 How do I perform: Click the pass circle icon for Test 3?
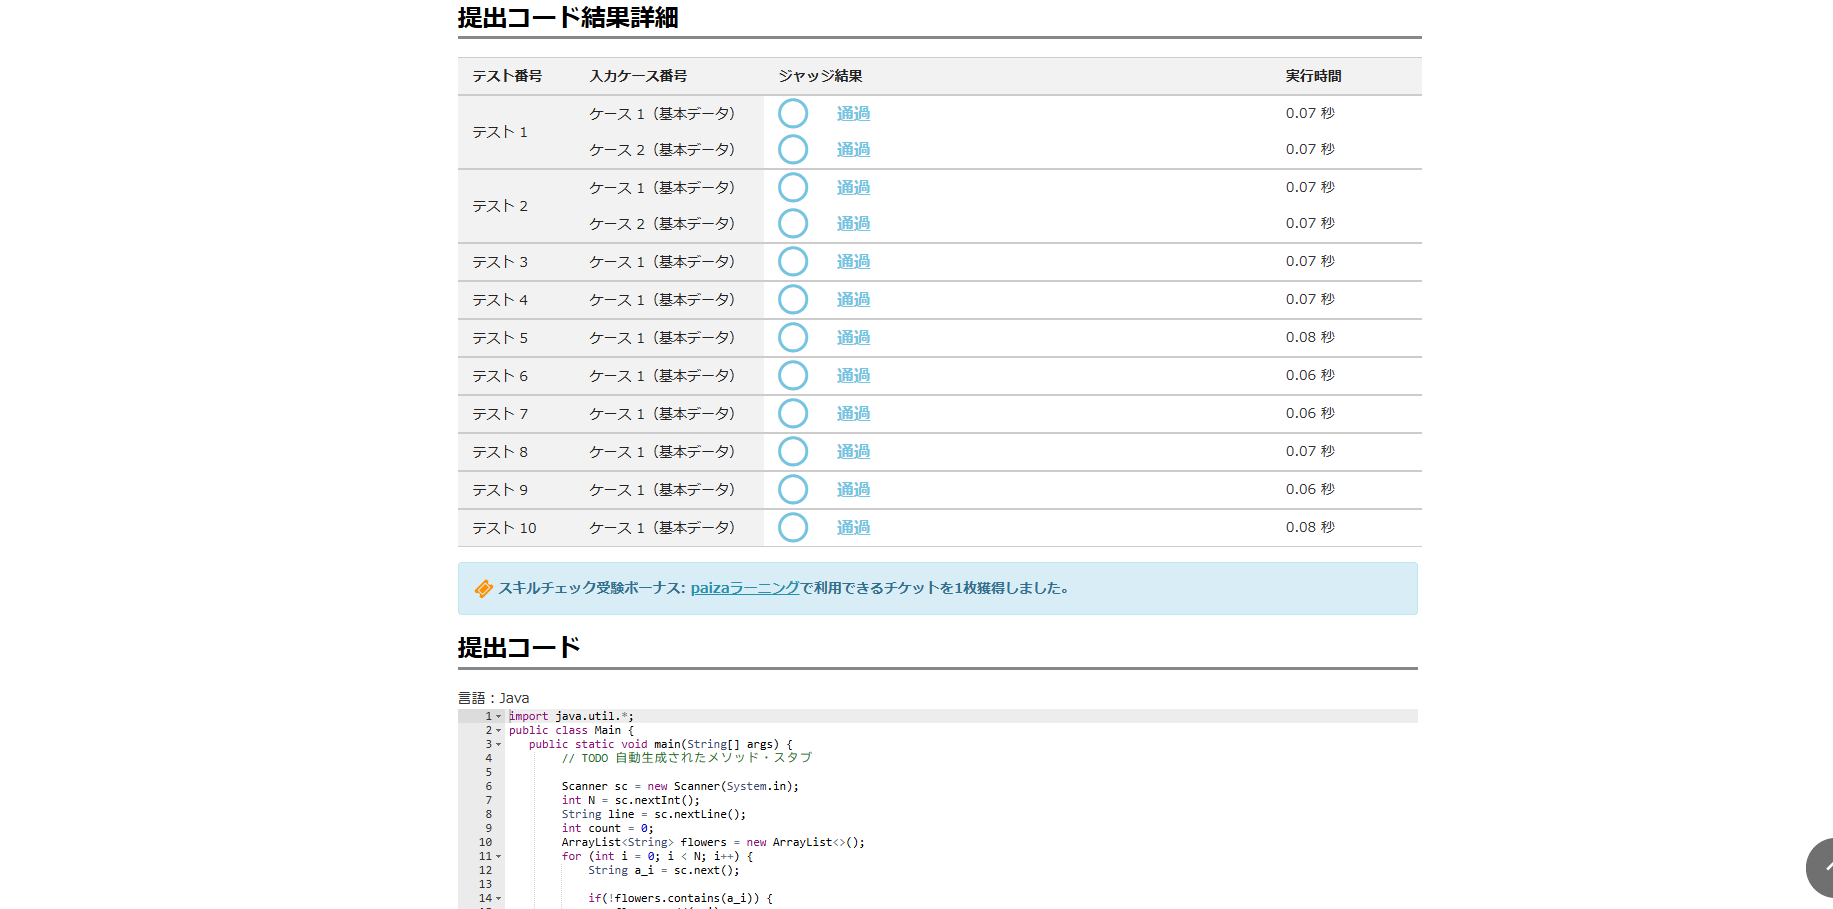click(x=793, y=262)
